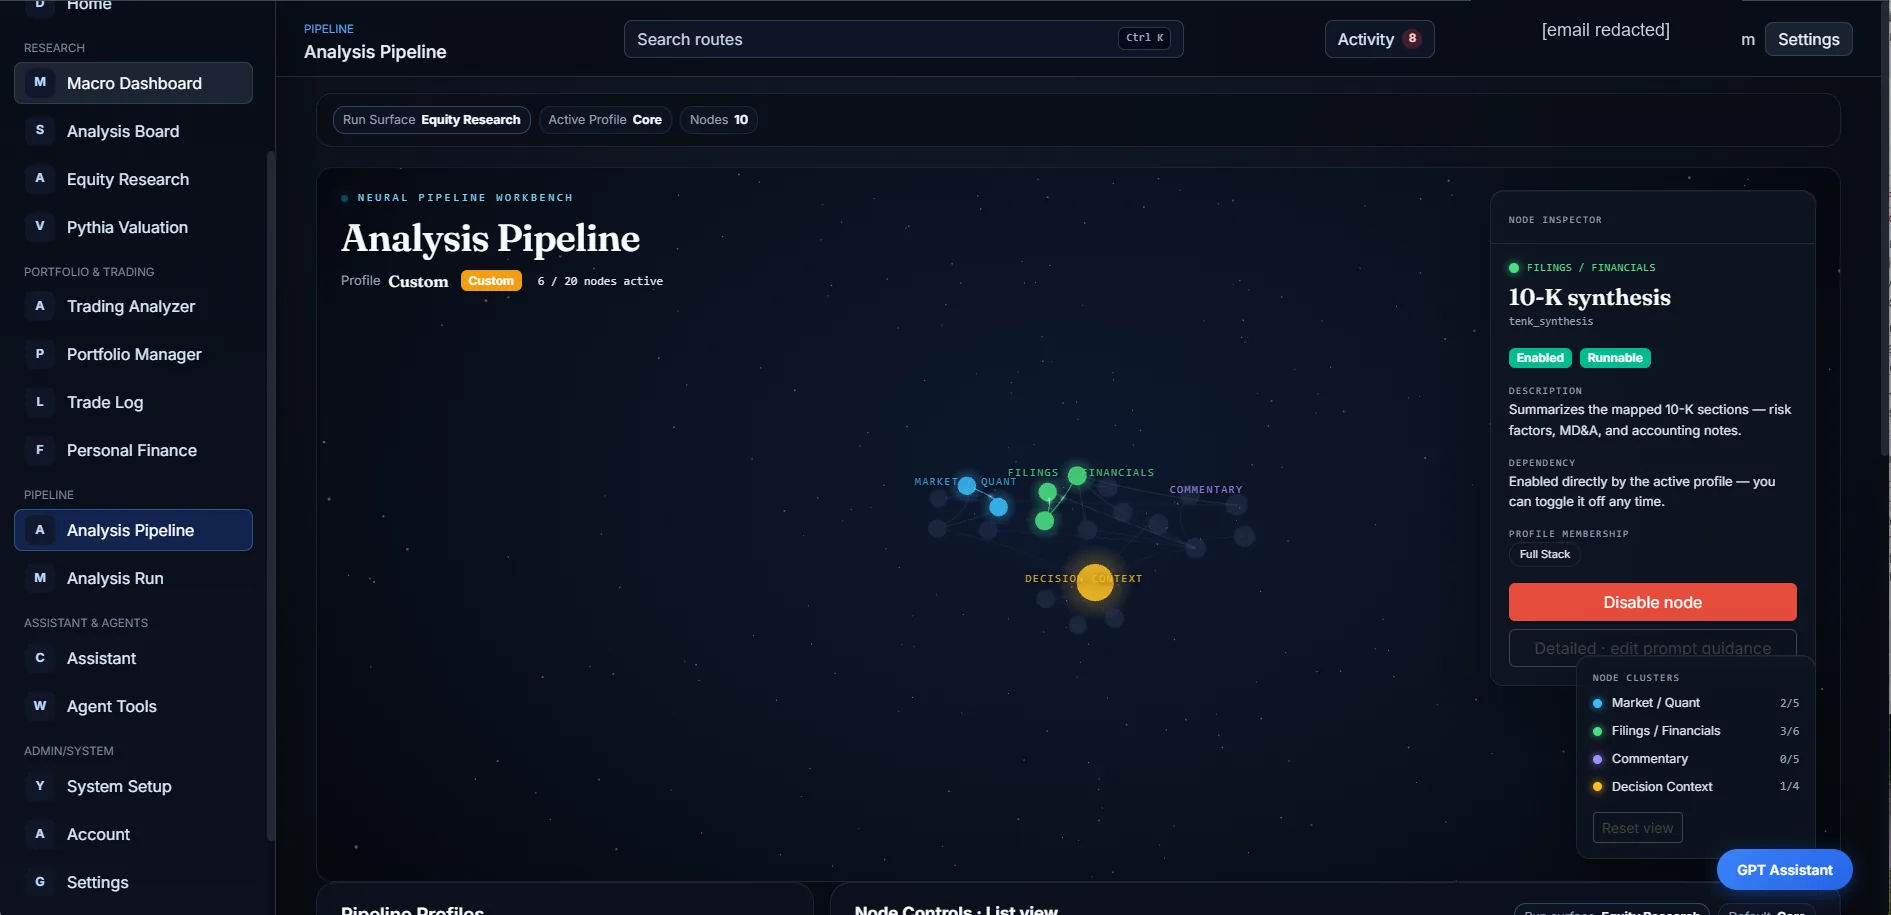Select the lower blue Quant node
Viewport: 1891px width, 915px height.
tap(998, 507)
